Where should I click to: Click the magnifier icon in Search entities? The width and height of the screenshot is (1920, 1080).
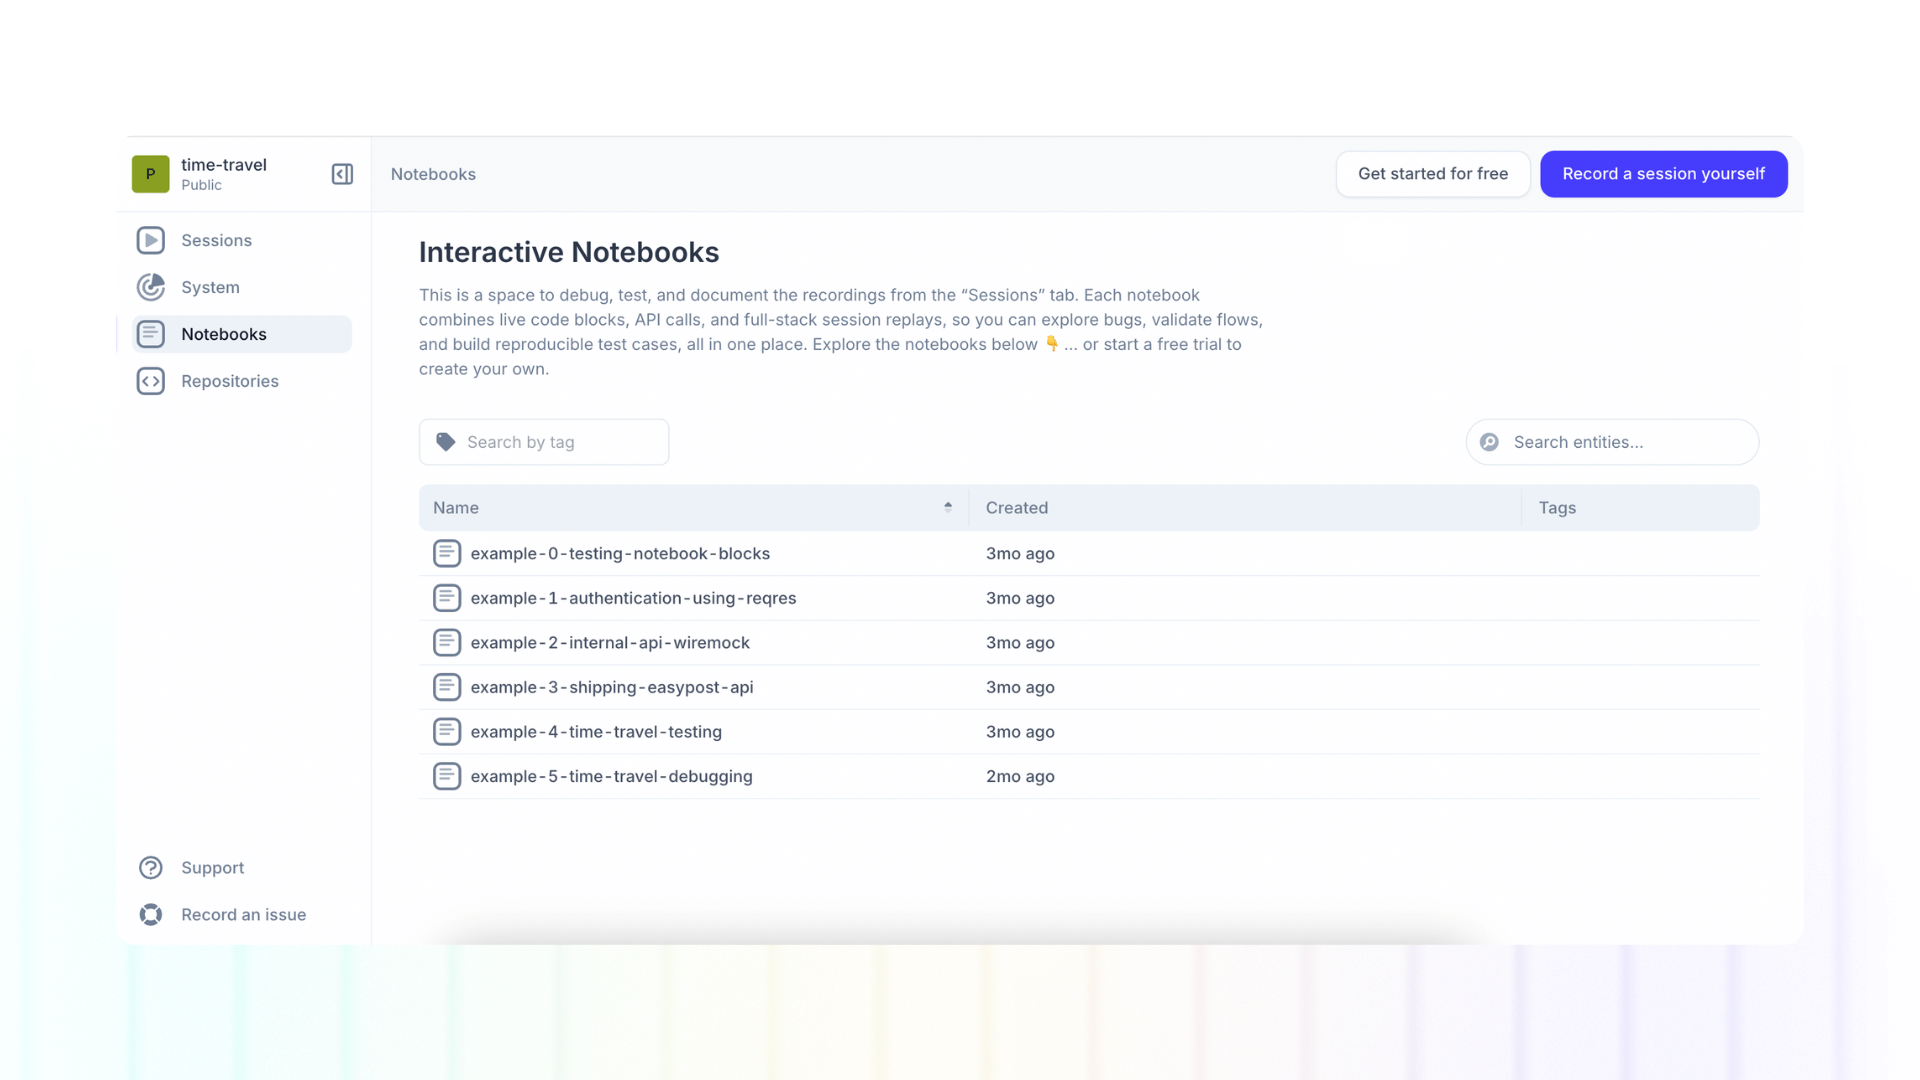pos(1489,441)
